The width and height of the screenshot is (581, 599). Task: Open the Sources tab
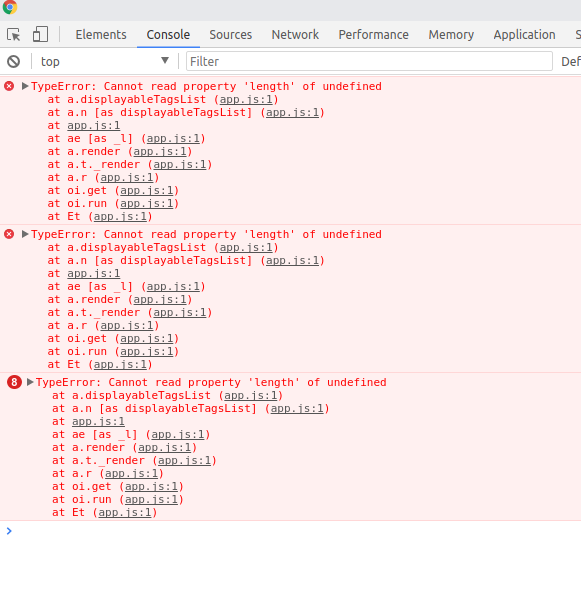click(x=231, y=35)
